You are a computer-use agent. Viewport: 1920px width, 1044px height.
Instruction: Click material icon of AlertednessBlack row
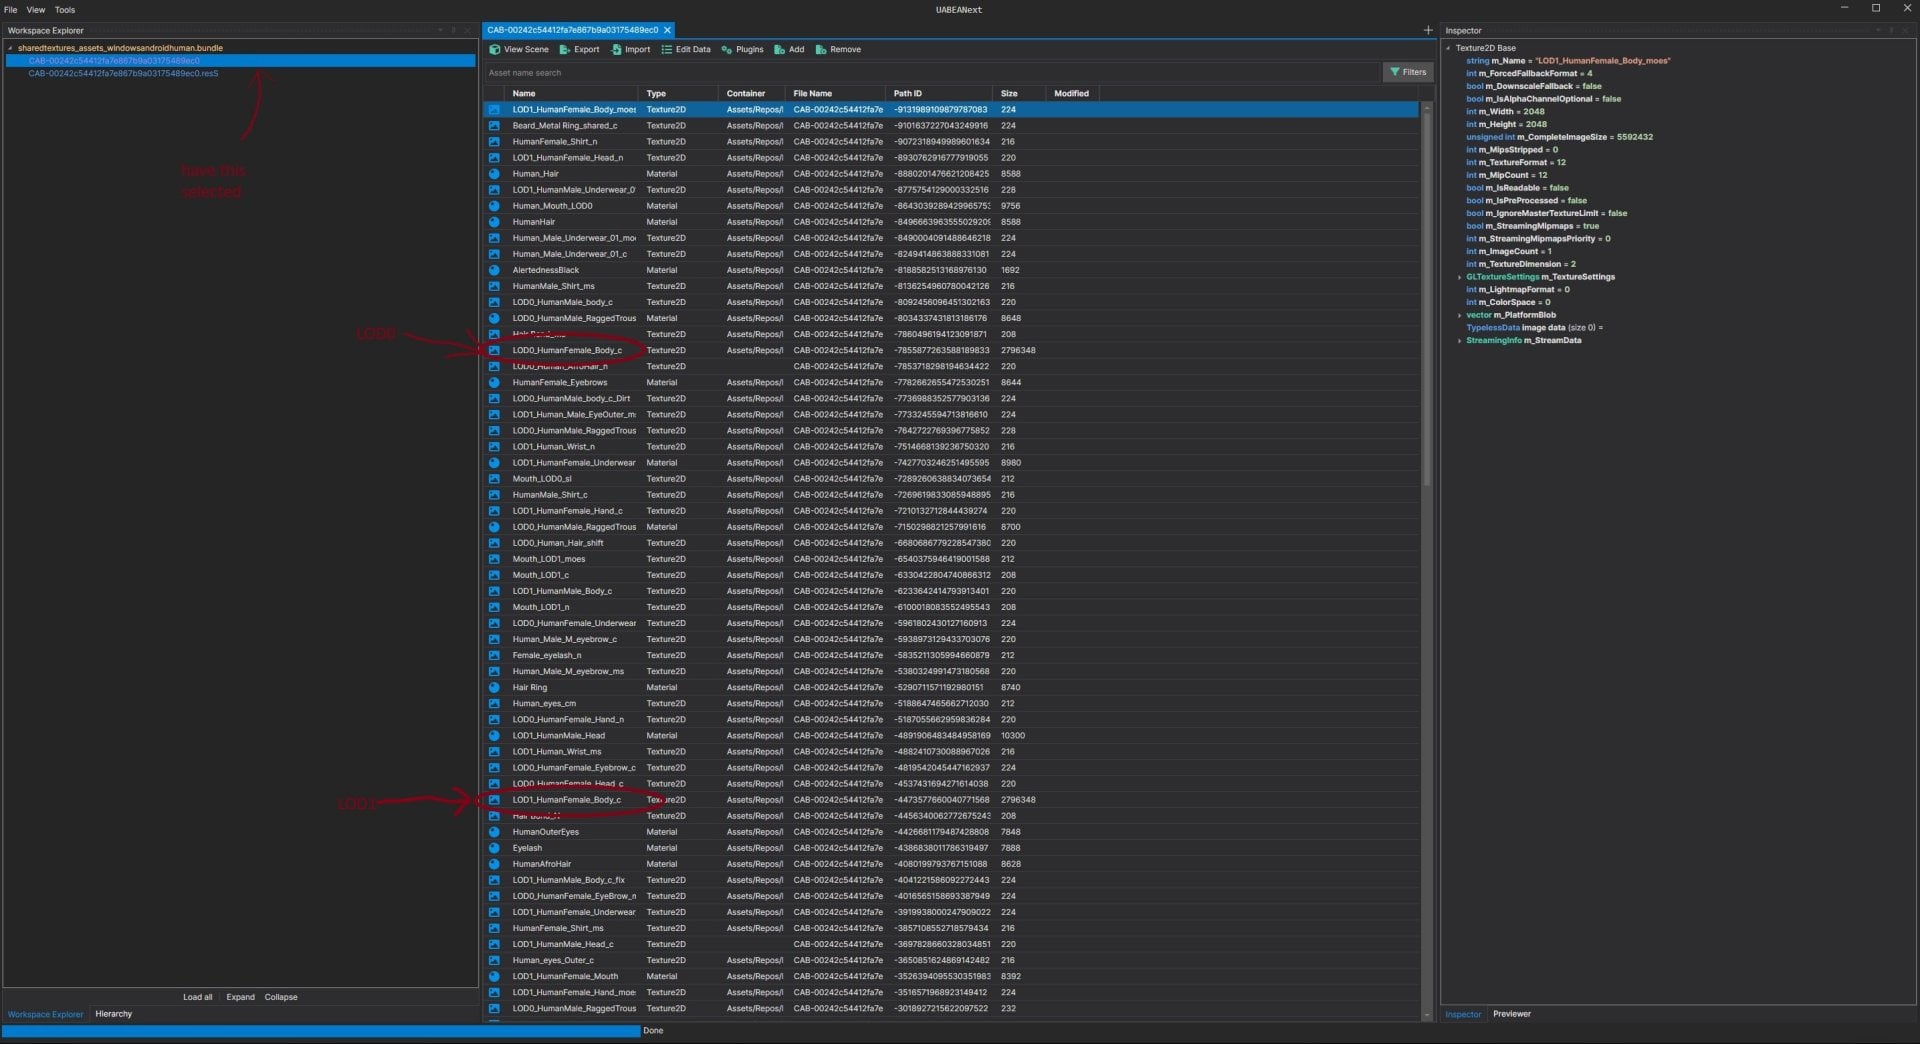pos(494,270)
